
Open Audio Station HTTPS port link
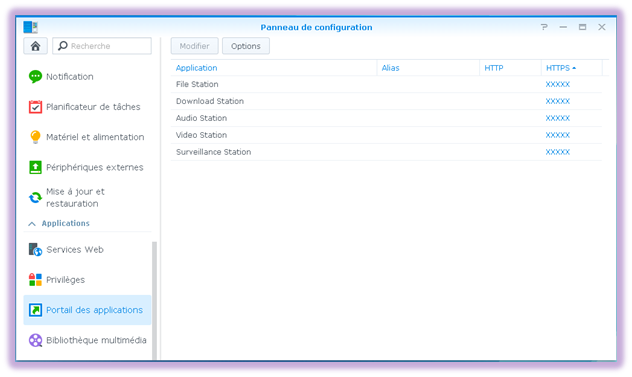pos(557,118)
